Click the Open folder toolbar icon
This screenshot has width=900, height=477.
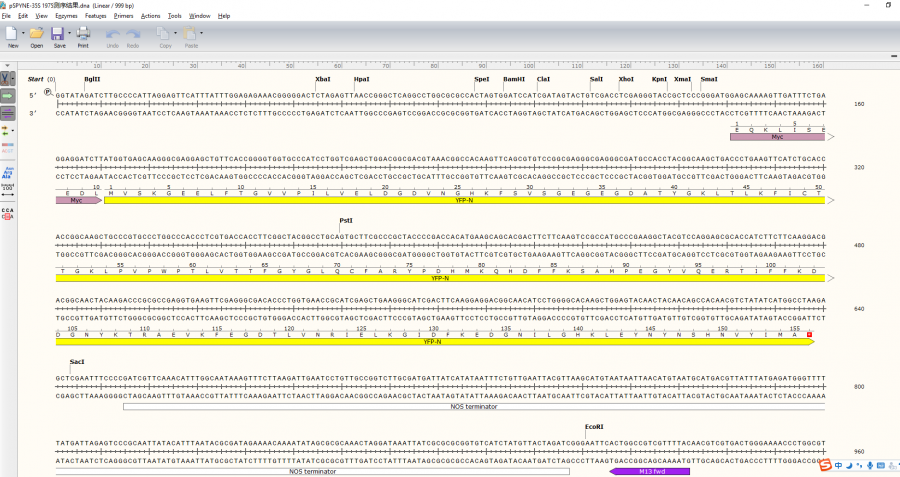37,34
